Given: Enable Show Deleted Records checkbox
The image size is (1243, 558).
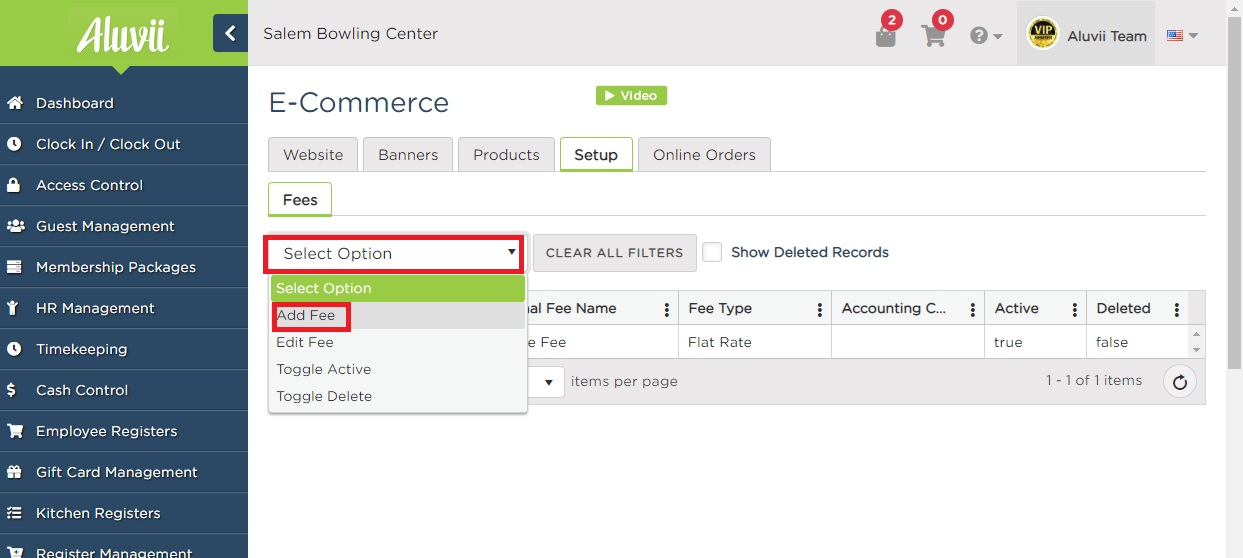Looking at the screenshot, I should pos(712,252).
